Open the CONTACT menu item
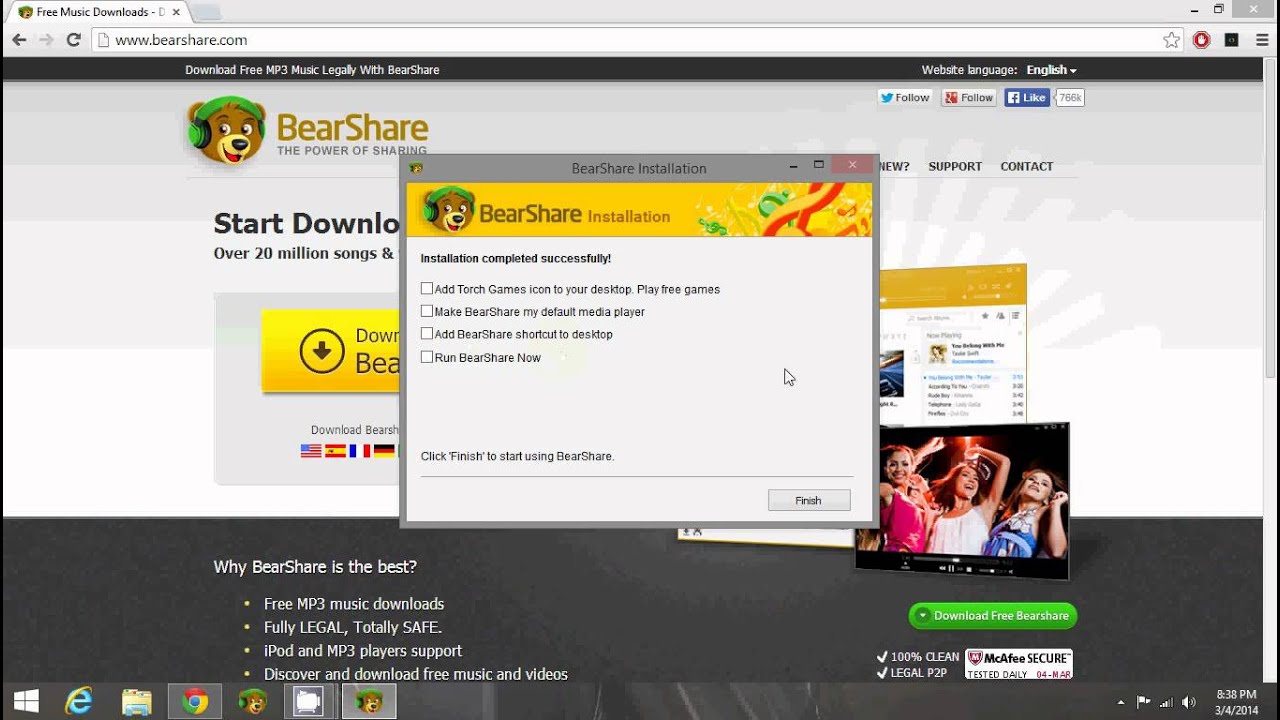Image resolution: width=1280 pixels, height=720 pixels. coord(1027,167)
